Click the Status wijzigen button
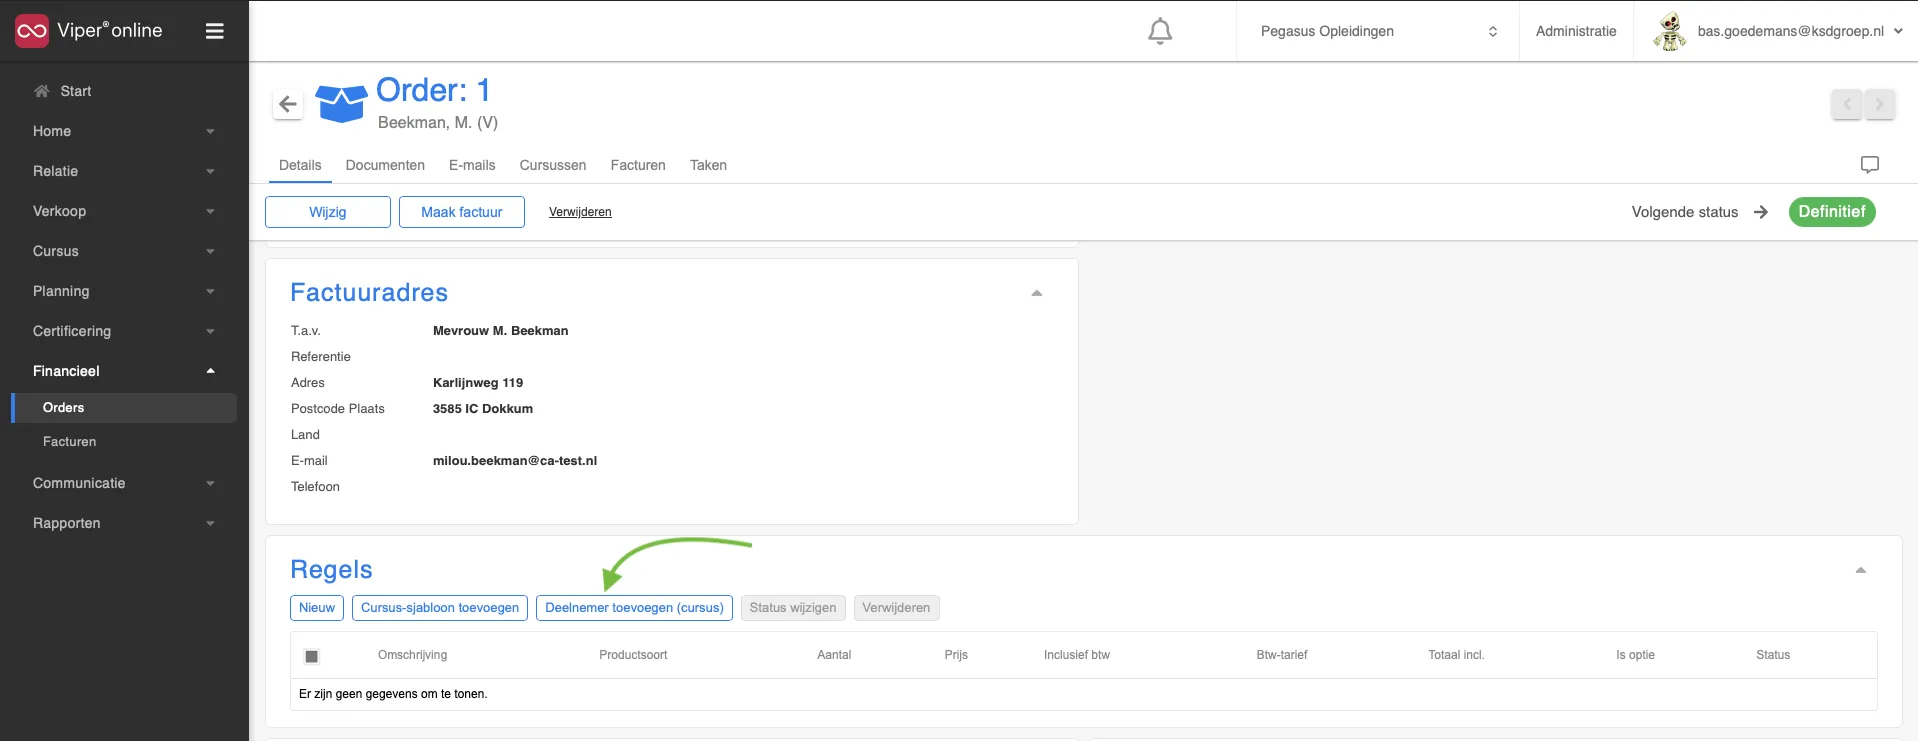This screenshot has width=1918, height=741. click(793, 608)
